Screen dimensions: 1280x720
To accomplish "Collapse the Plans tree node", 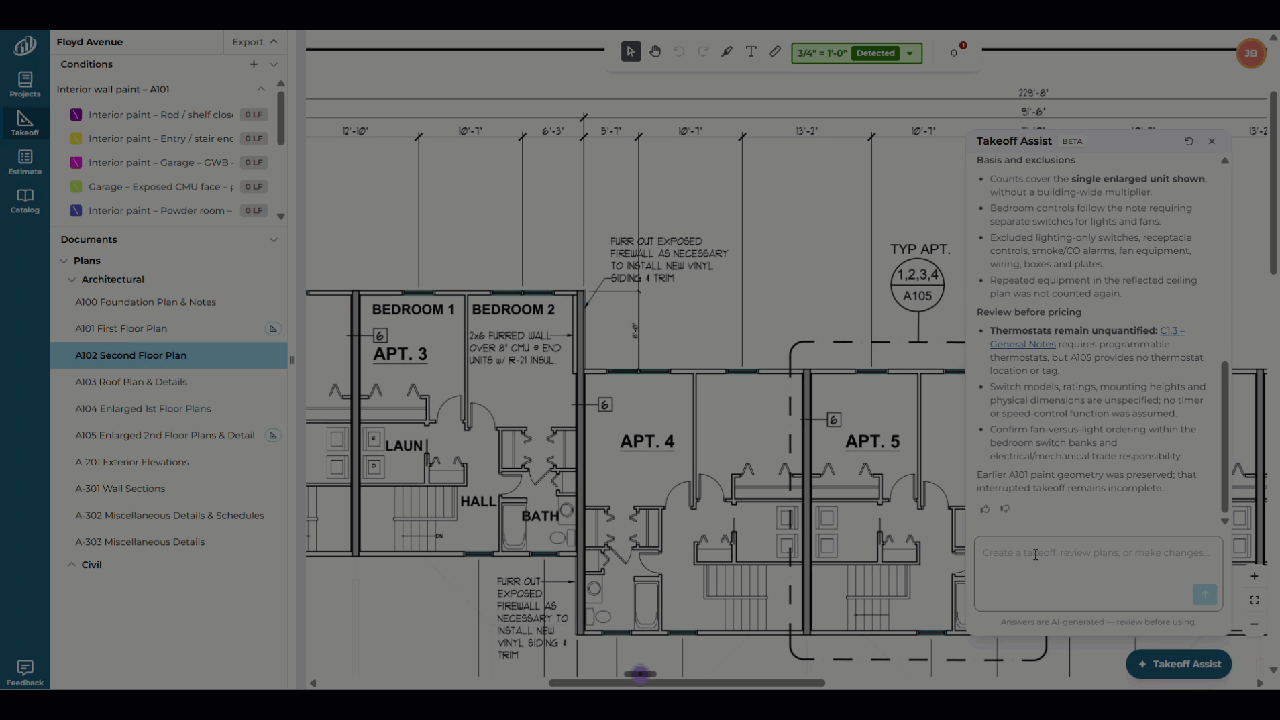I will tap(64, 260).
